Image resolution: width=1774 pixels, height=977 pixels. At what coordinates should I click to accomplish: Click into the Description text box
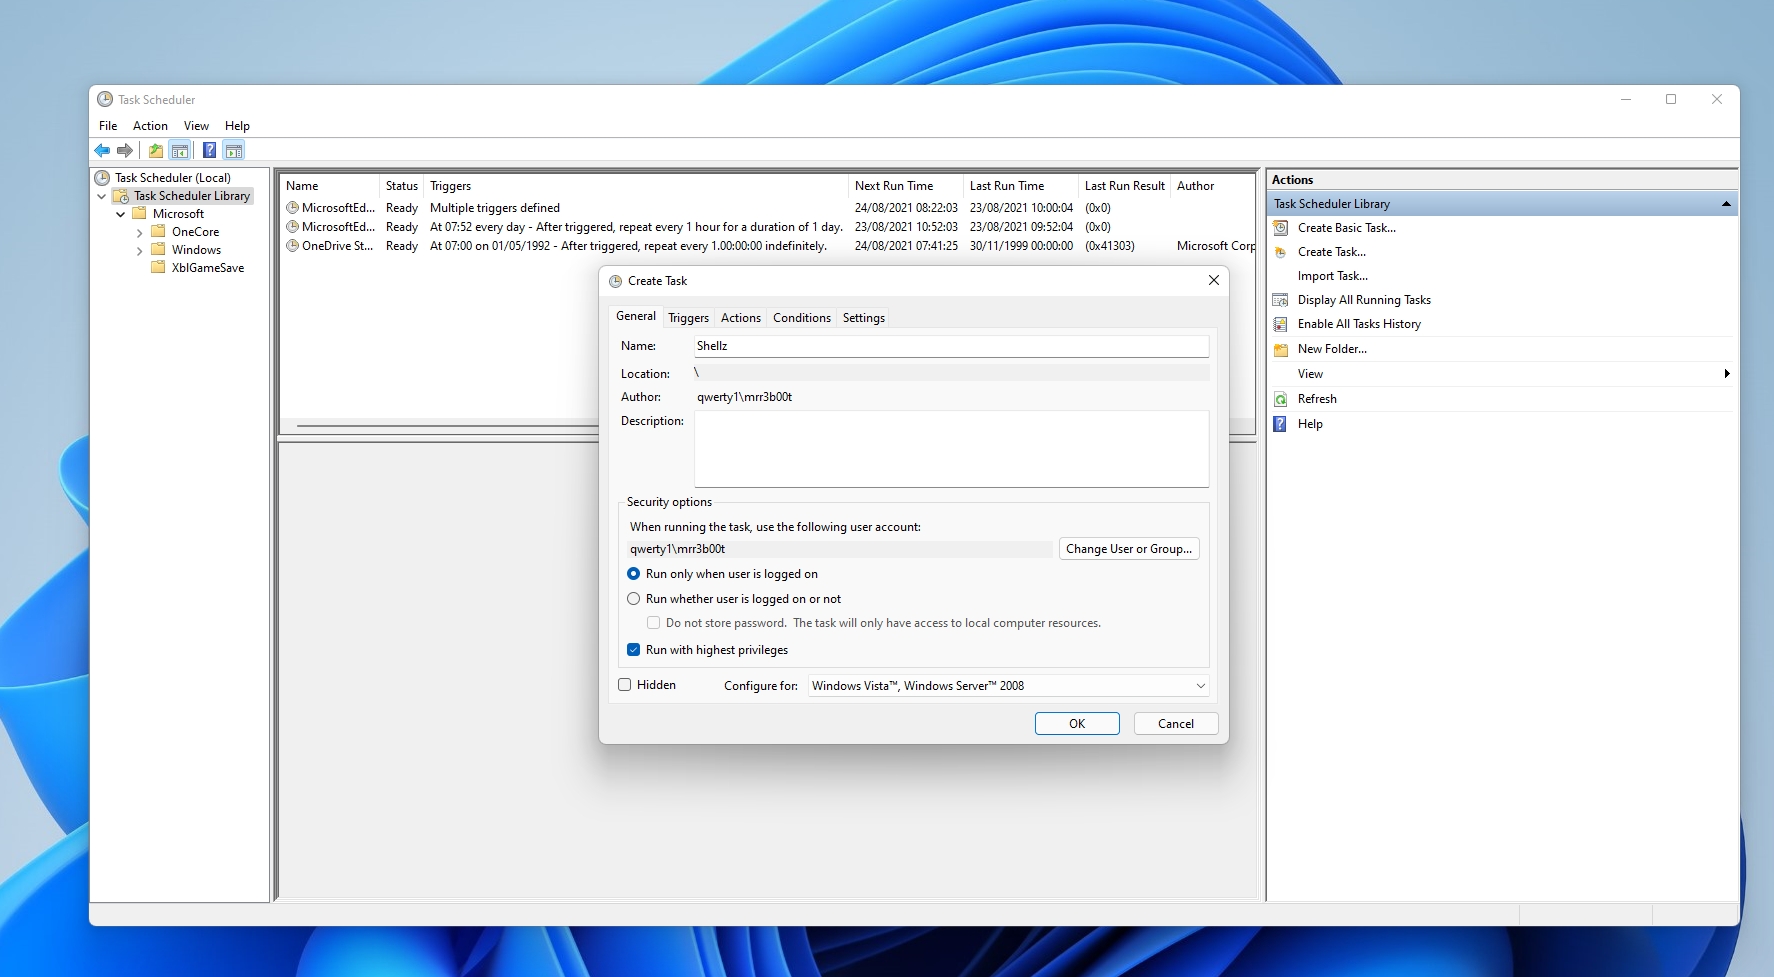pos(950,449)
